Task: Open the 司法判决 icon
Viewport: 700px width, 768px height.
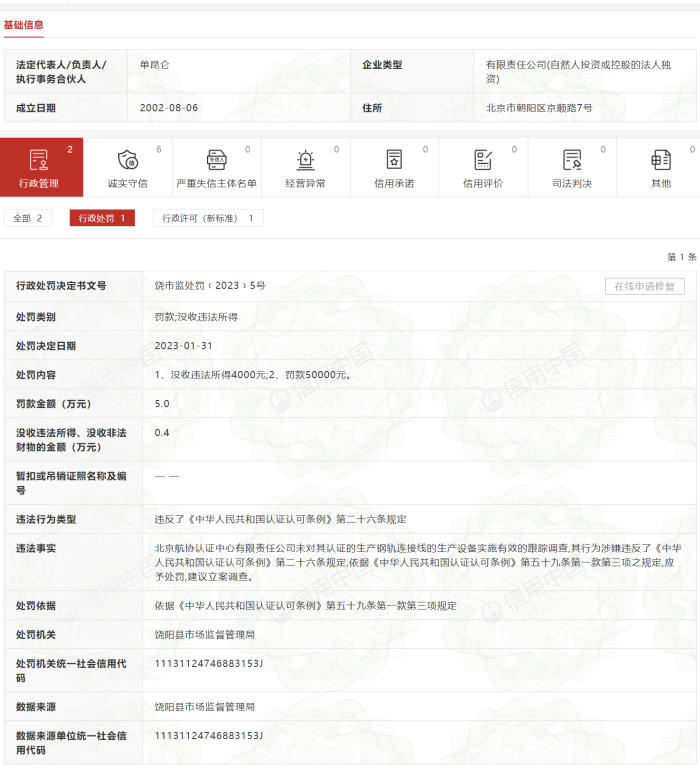Action: [572, 160]
